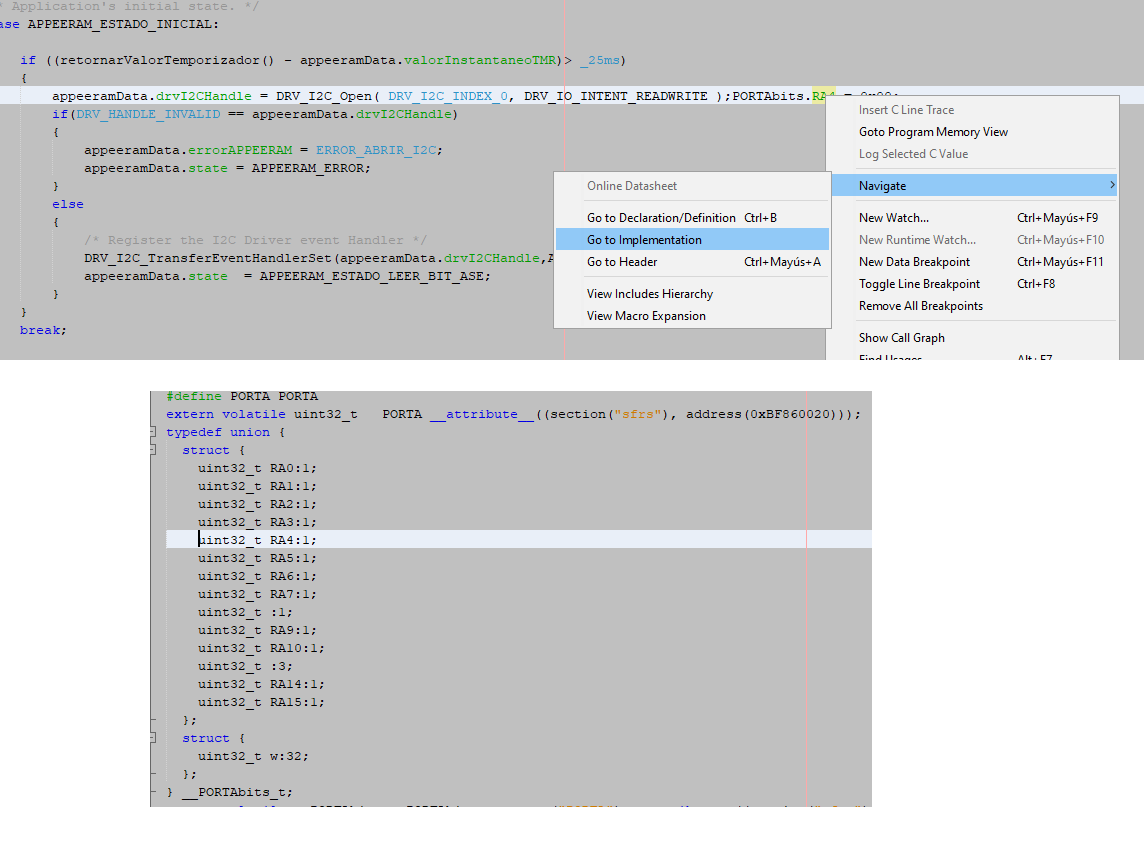Choose Remove All Breakpoints
The height and width of the screenshot is (848, 1144).
click(x=973, y=305)
